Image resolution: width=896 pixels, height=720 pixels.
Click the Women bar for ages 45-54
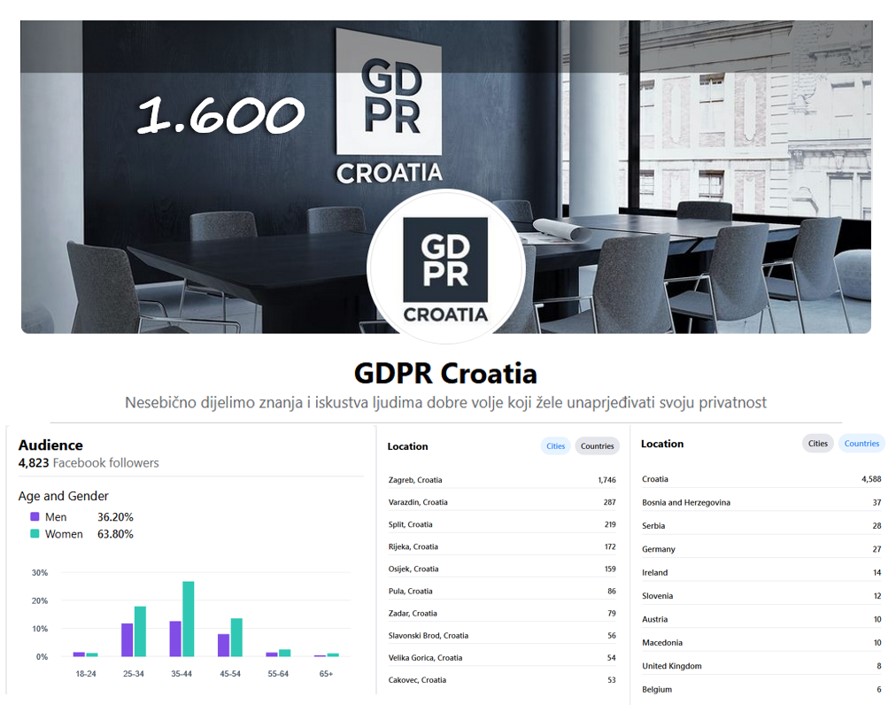click(x=237, y=638)
